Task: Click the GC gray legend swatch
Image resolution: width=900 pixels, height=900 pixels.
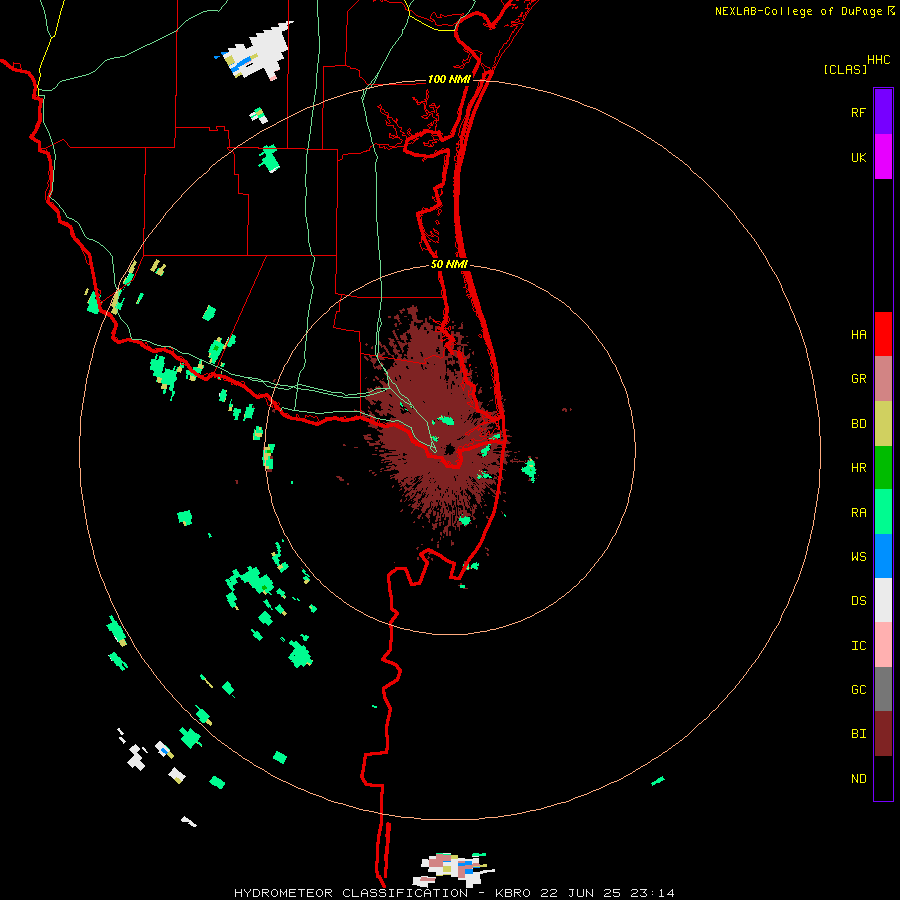Action: [883, 689]
